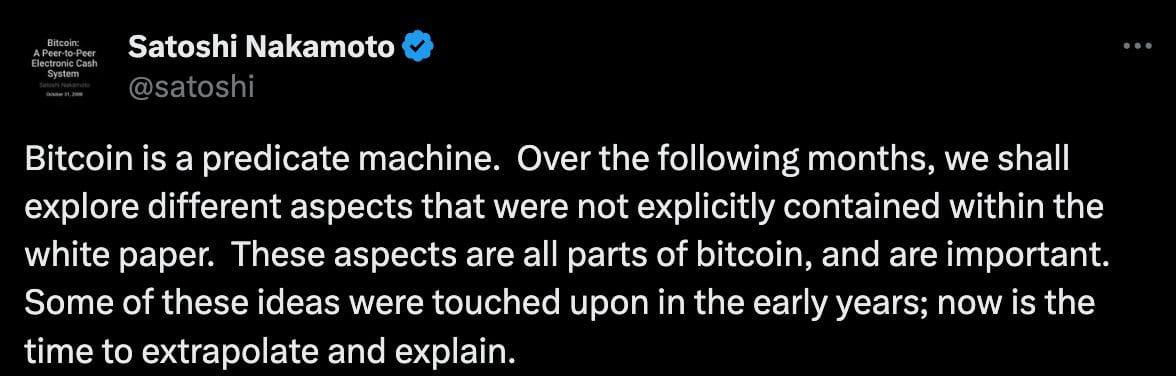This screenshot has width=1176, height=376.
Task: Open the three-dot more options menu
Action: tap(1137, 47)
